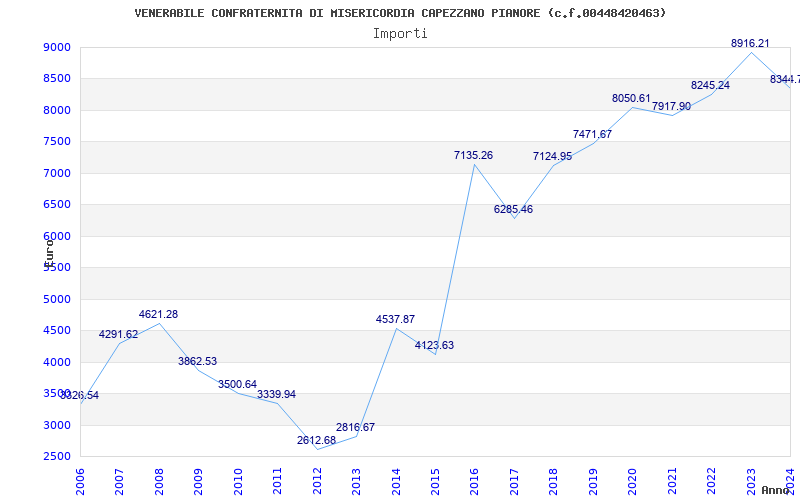
Task: Select data label 8916.21
Action: 750,43
